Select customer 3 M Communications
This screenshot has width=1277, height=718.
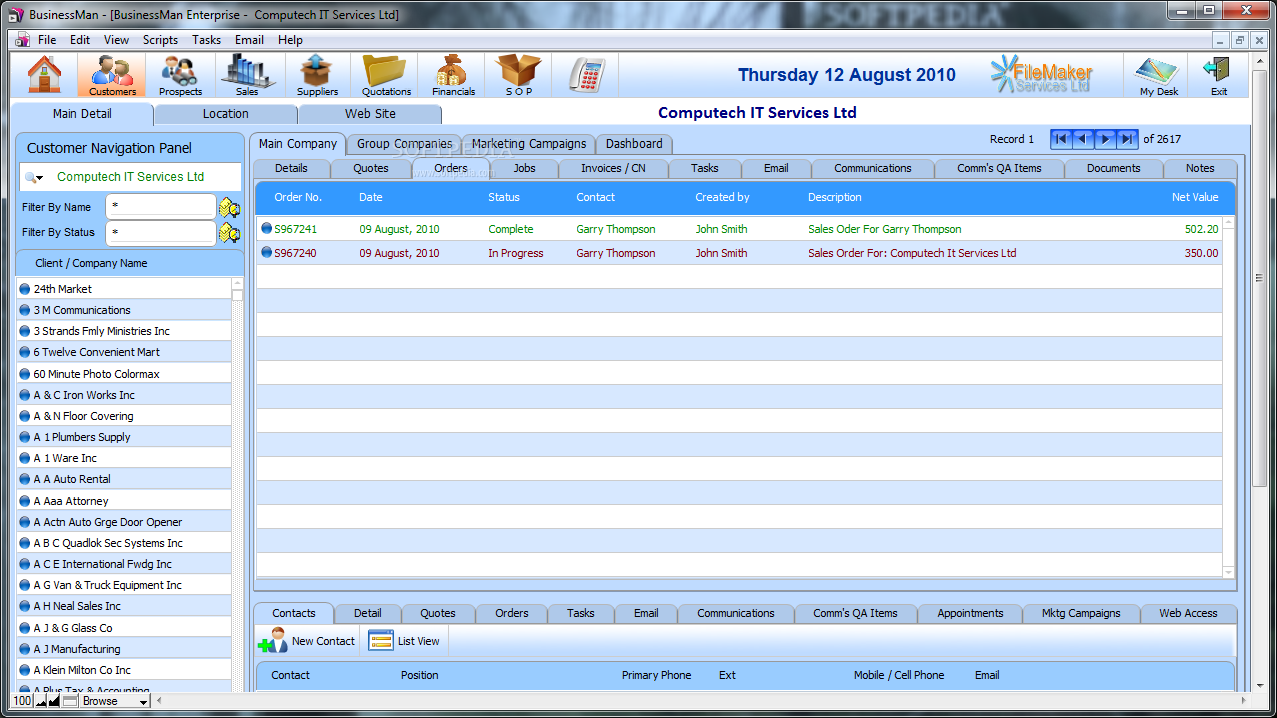click(124, 310)
